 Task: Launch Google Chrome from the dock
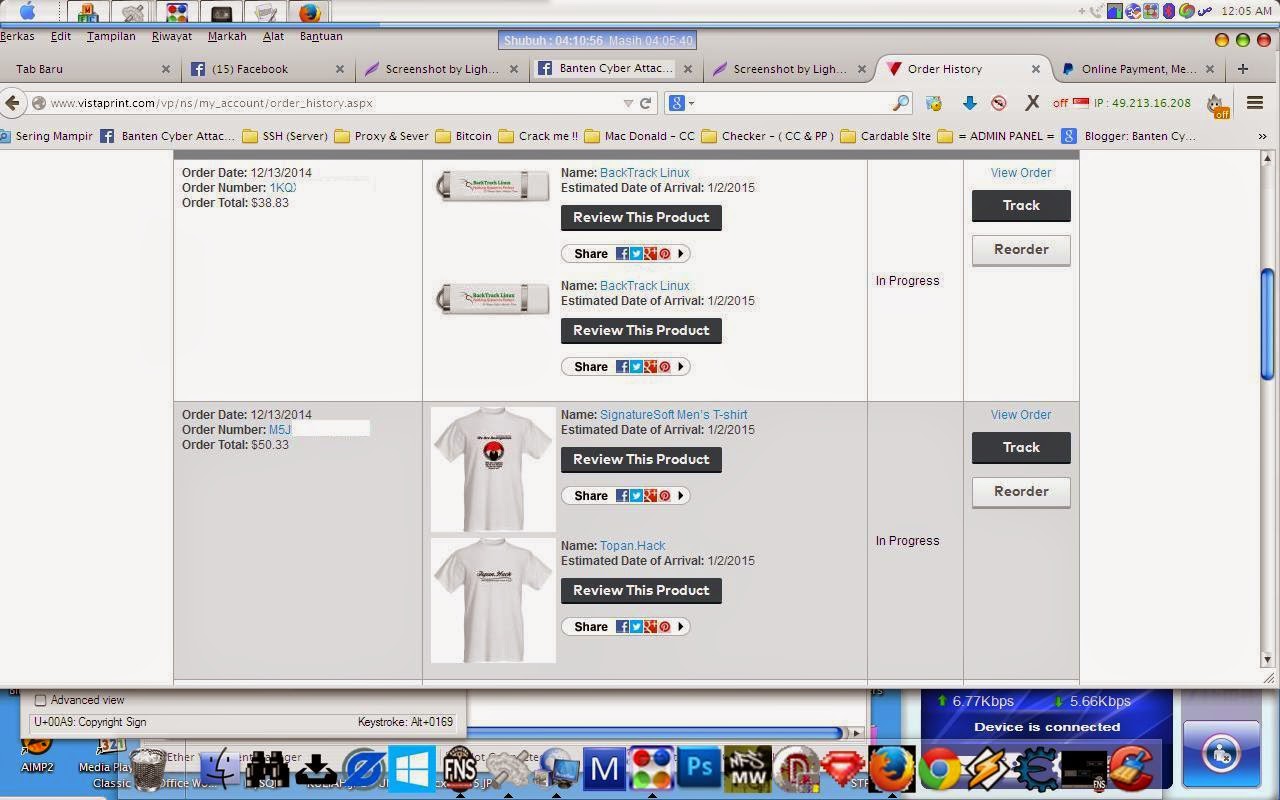tap(940, 769)
